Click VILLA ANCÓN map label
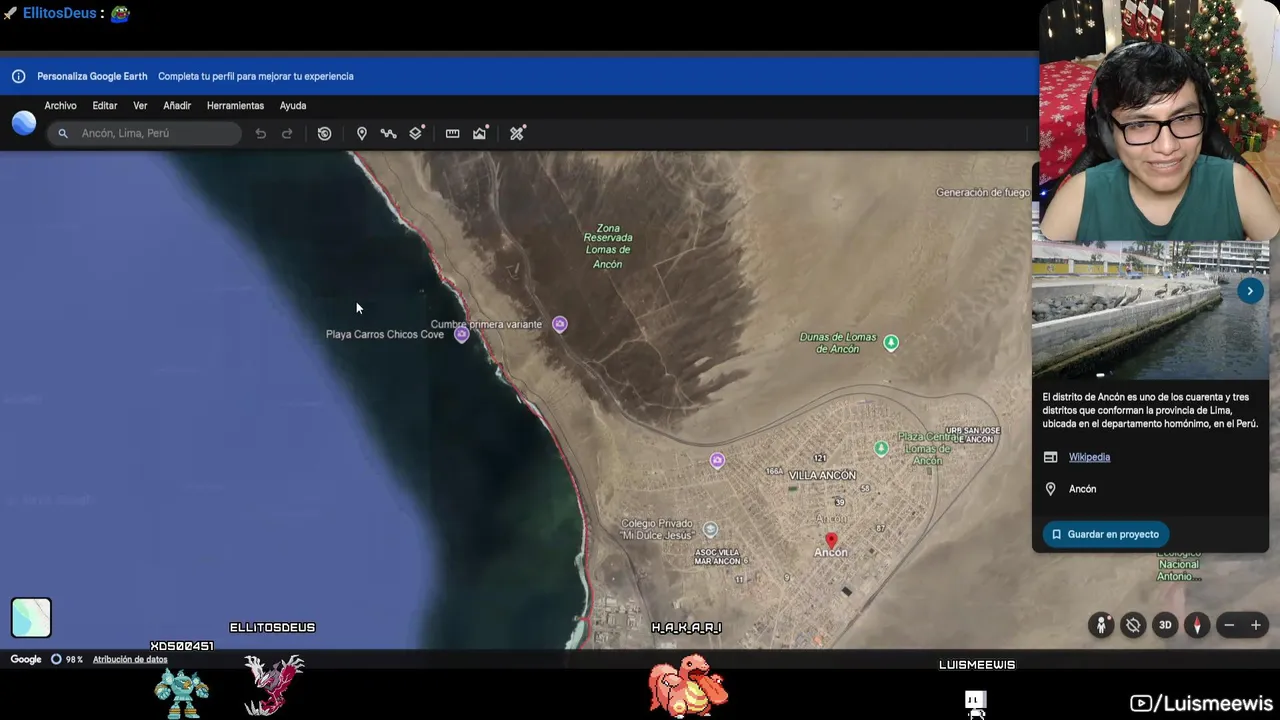The height and width of the screenshot is (720, 1280). tap(822, 475)
